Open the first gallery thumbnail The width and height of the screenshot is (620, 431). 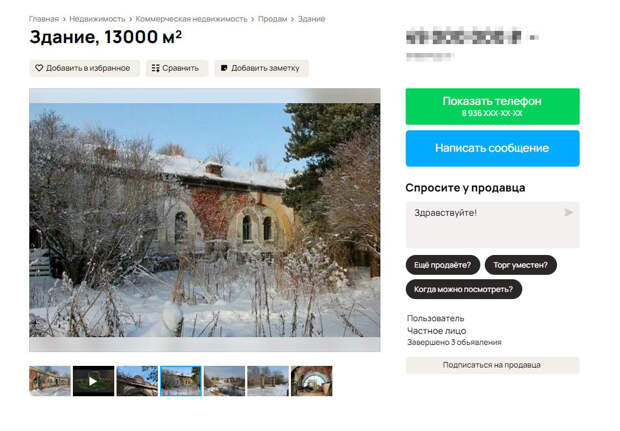pos(50,381)
